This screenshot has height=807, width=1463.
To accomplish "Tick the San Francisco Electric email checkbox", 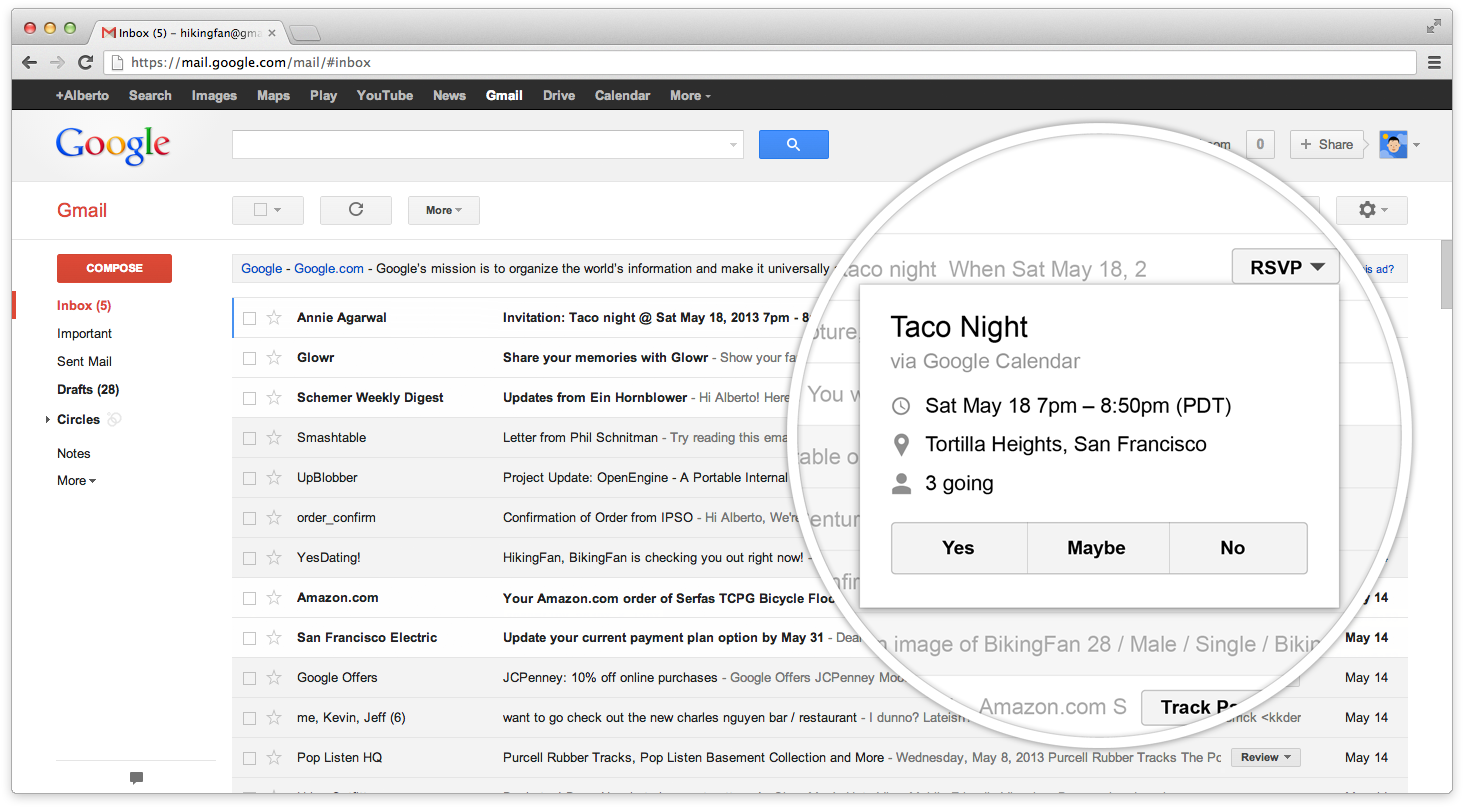I will [249, 638].
